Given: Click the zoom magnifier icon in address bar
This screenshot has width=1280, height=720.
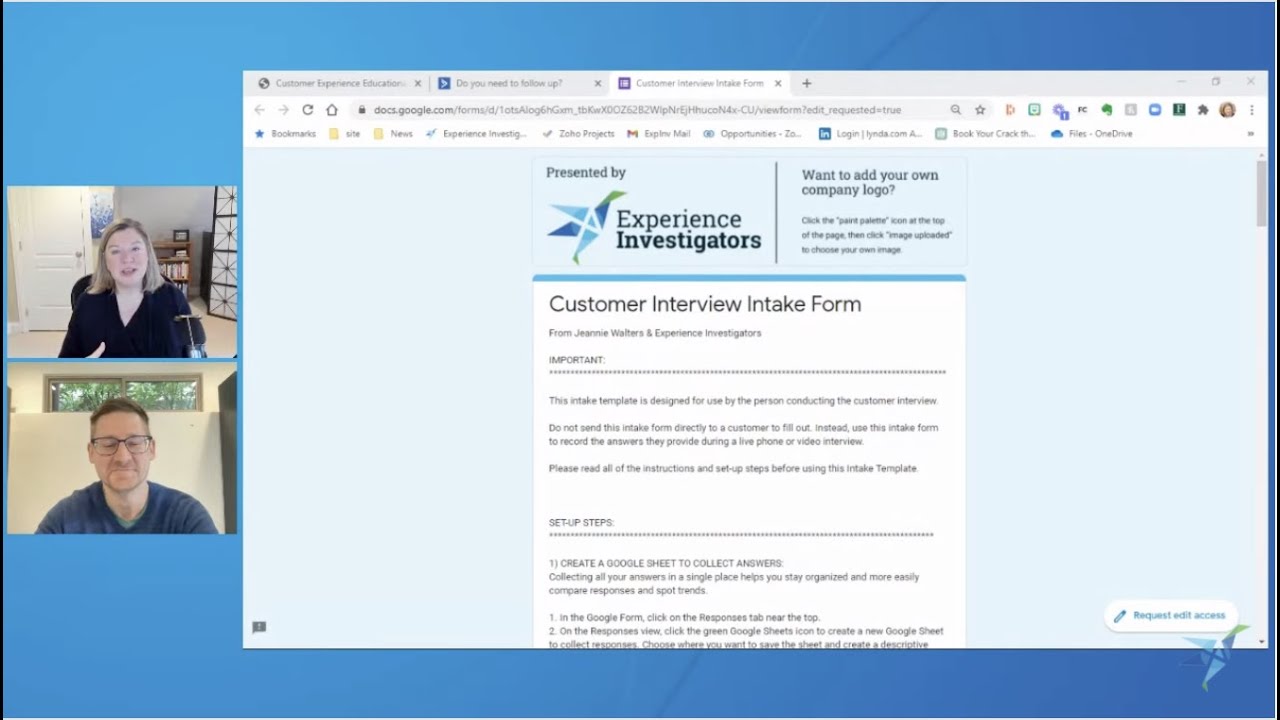Looking at the screenshot, I should pyautogui.click(x=956, y=110).
